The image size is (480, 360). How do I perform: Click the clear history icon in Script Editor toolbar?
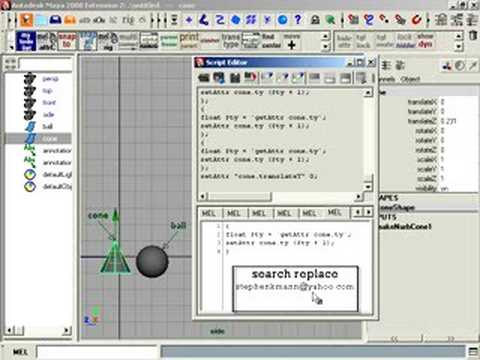tap(266, 78)
